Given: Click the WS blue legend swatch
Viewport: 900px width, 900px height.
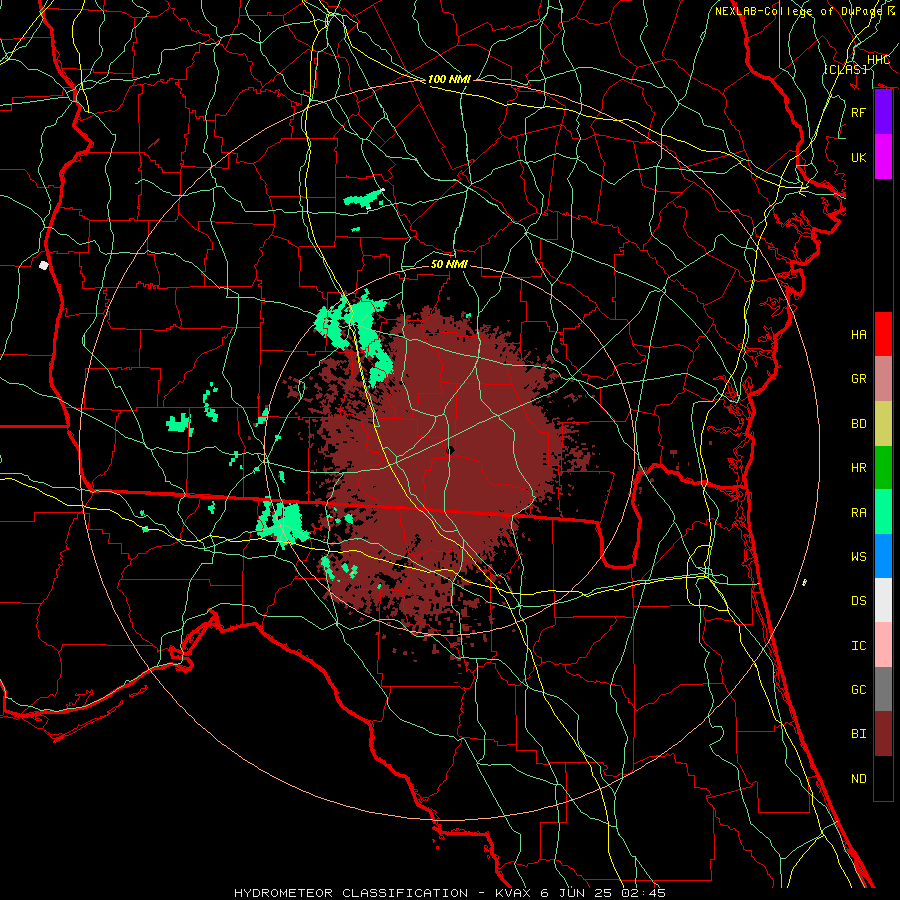Looking at the screenshot, I should pos(883,556).
